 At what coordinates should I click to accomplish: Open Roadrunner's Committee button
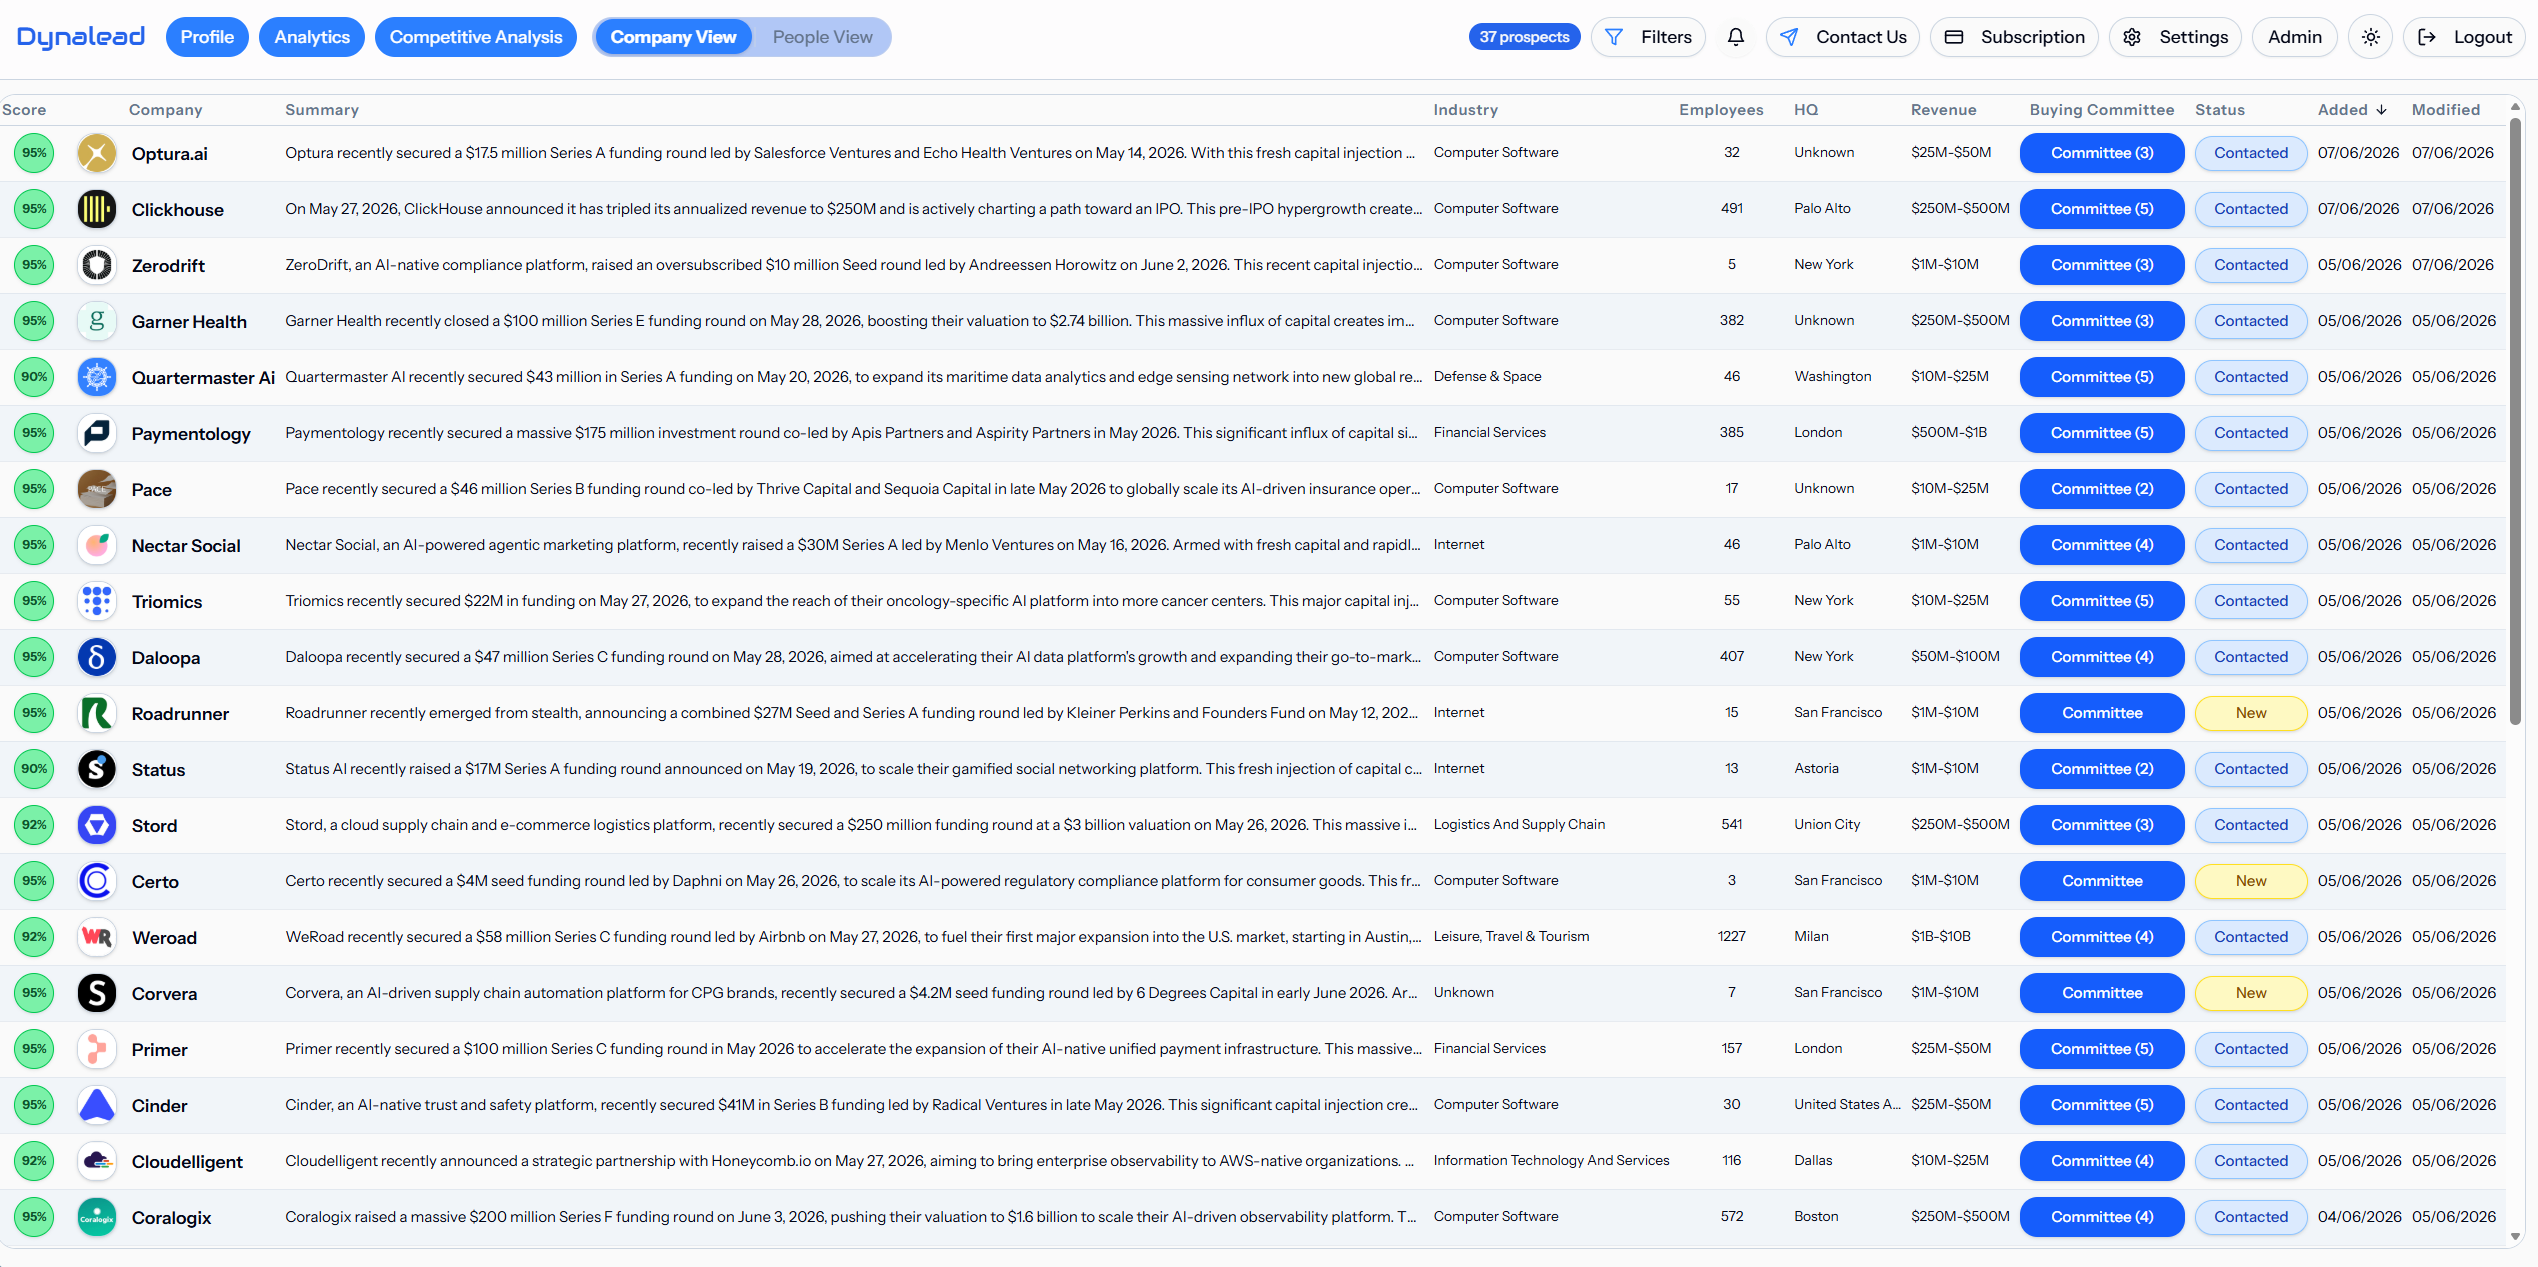(x=2102, y=713)
